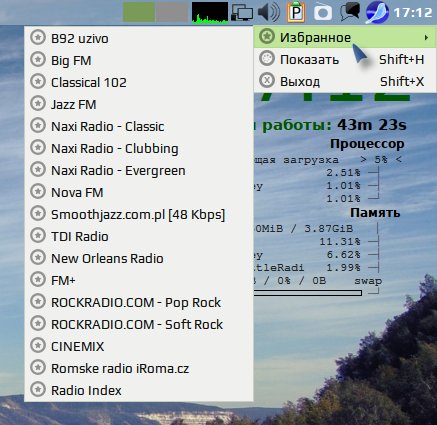Switch to the gray workspace pager square
The image size is (437, 425).
tap(172, 13)
